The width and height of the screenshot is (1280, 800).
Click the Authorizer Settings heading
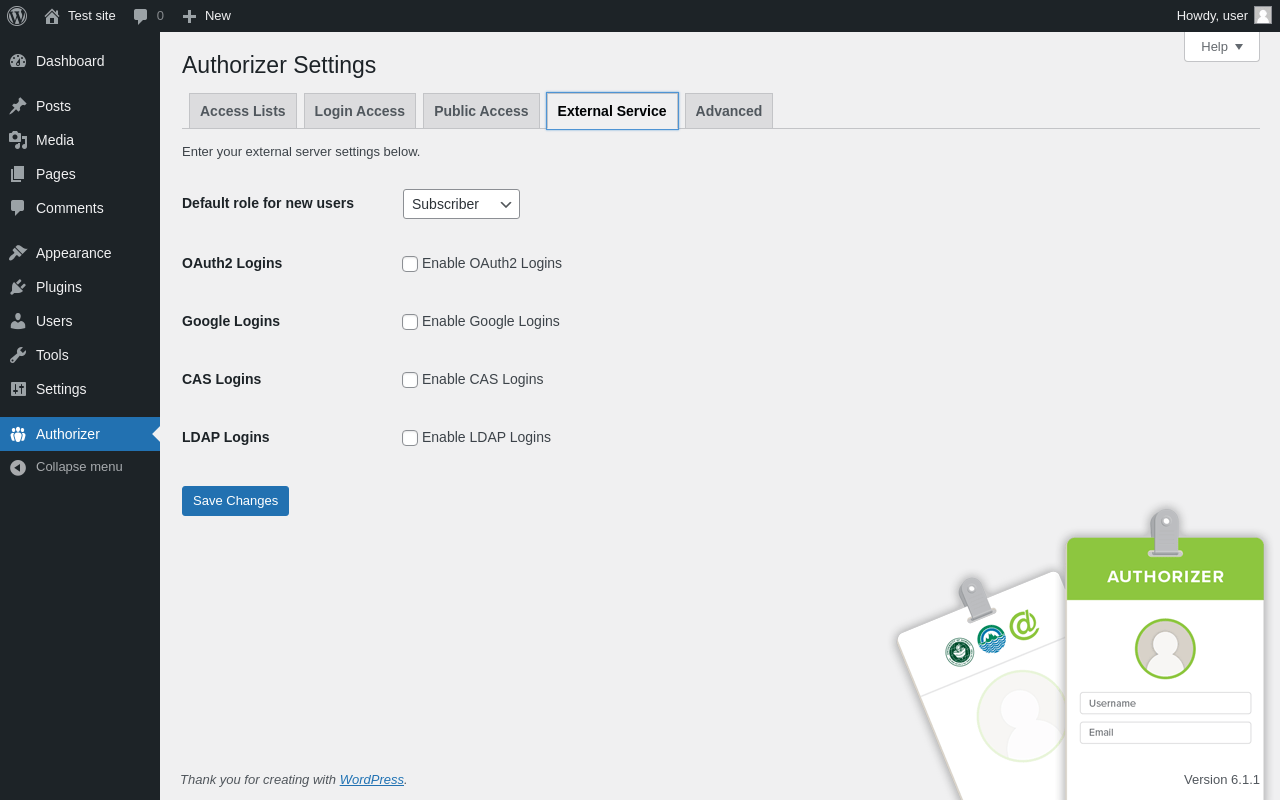point(279,65)
